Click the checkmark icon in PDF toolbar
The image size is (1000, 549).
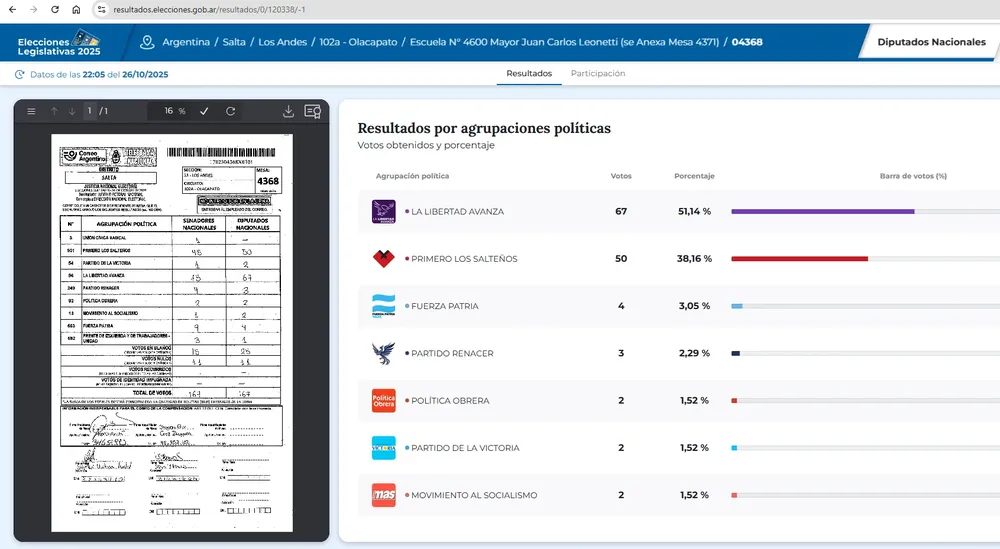point(205,111)
